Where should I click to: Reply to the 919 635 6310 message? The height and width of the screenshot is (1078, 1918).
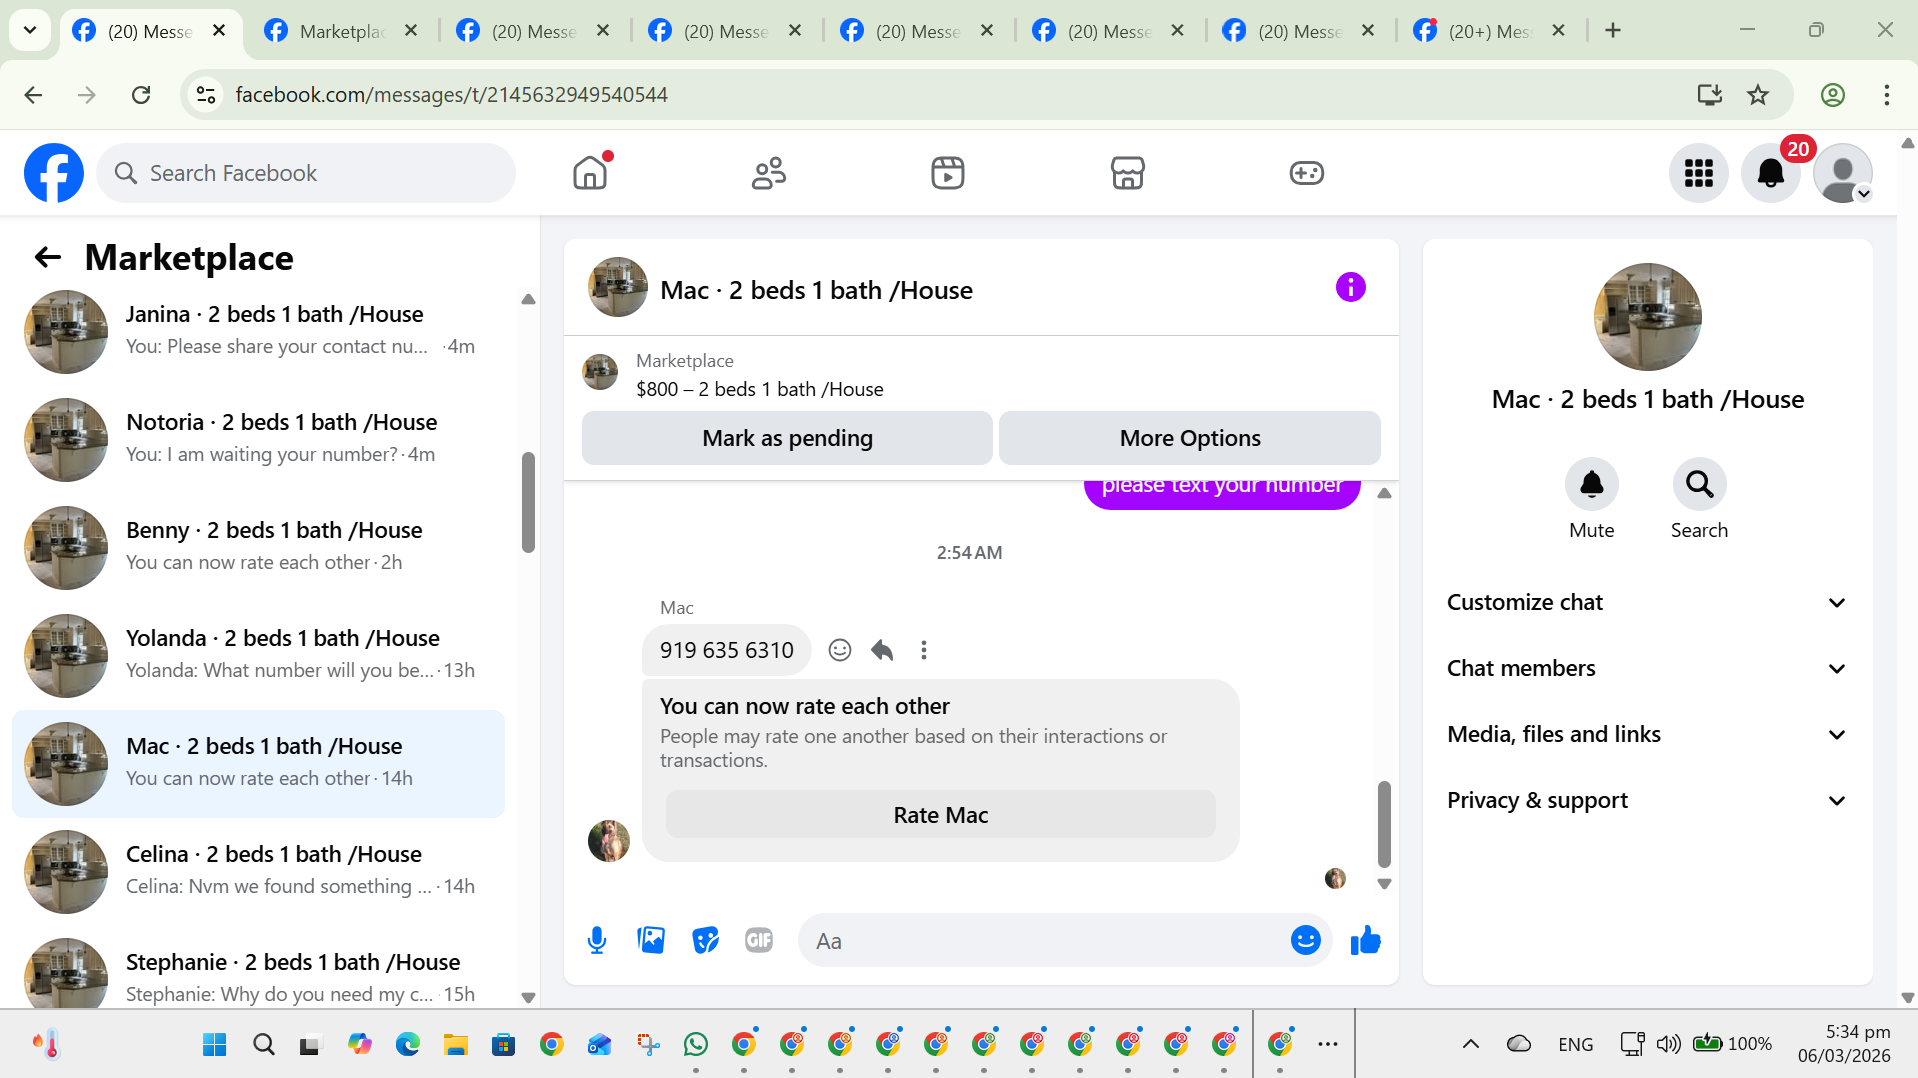point(882,650)
